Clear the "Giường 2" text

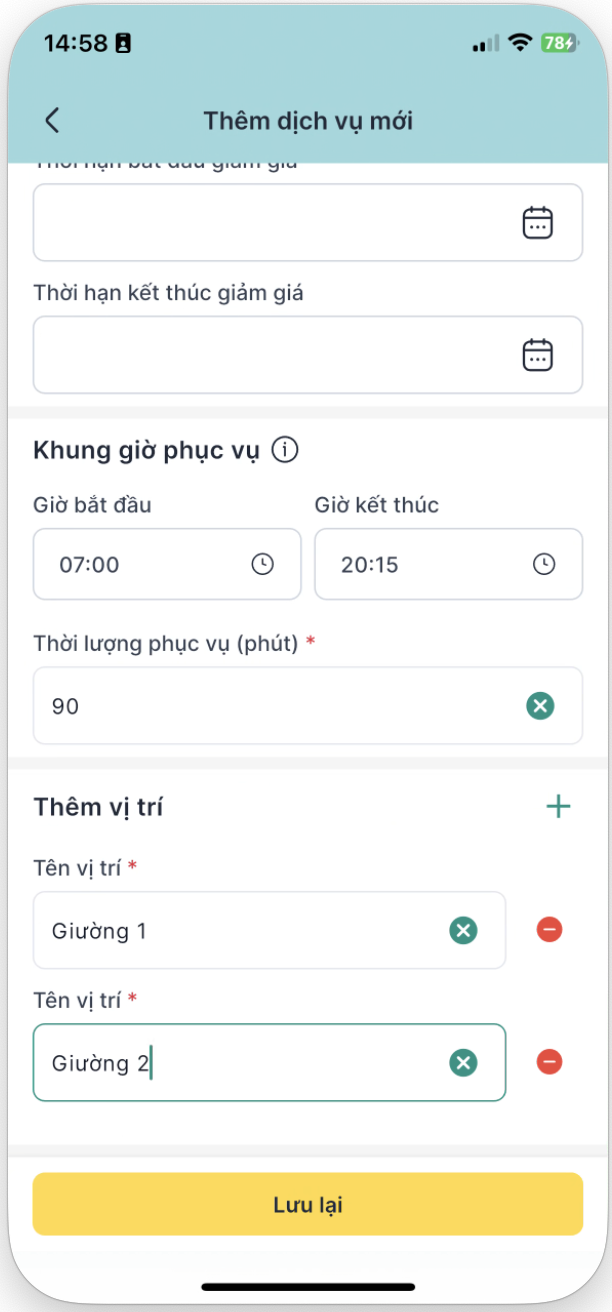(x=463, y=1063)
